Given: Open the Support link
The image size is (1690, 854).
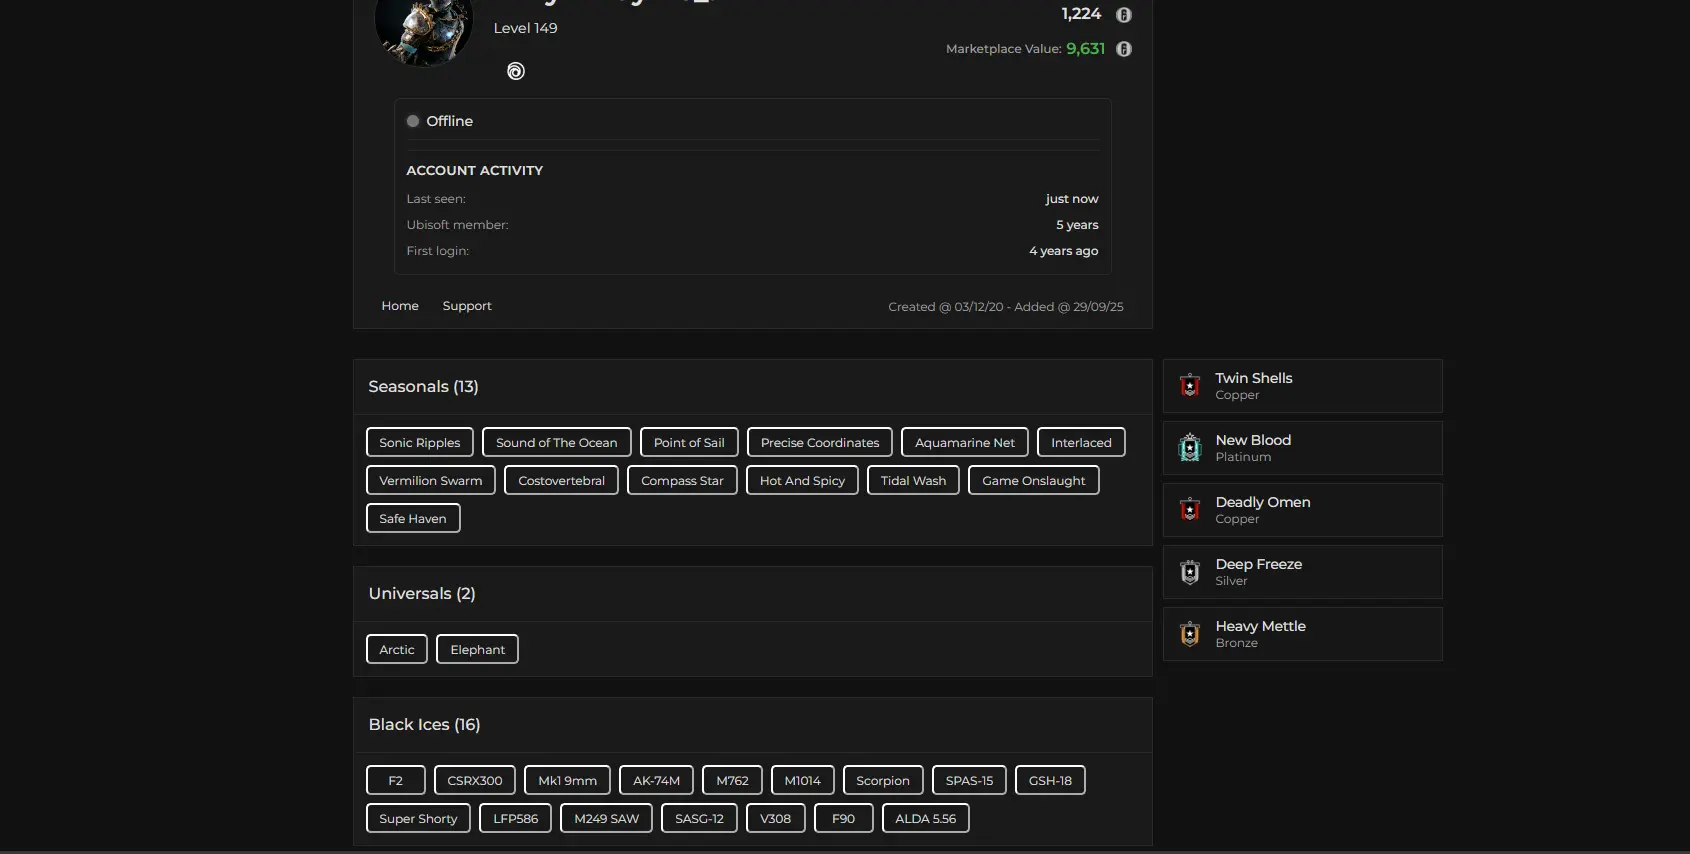Looking at the screenshot, I should [x=467, y=306].
